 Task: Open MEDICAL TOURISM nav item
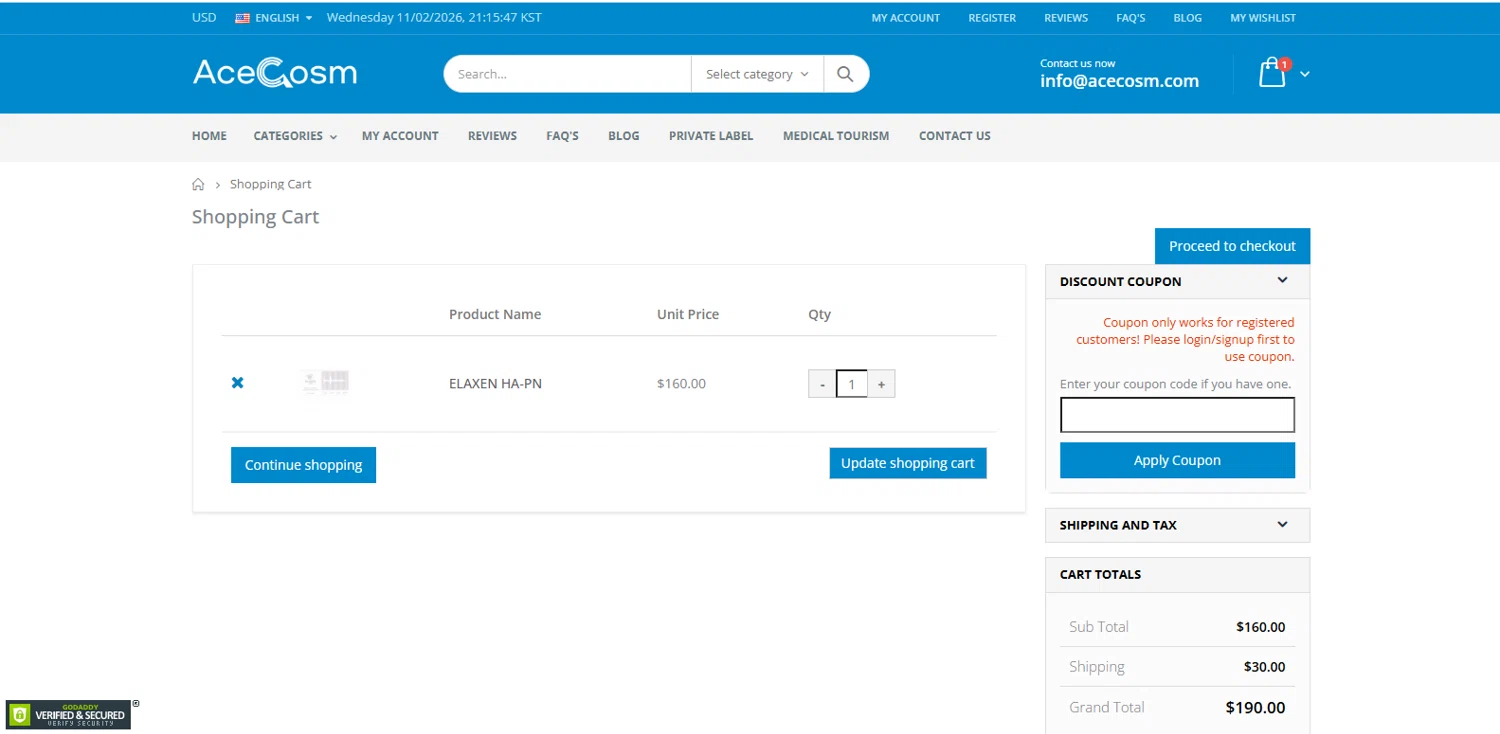point(836,136)
